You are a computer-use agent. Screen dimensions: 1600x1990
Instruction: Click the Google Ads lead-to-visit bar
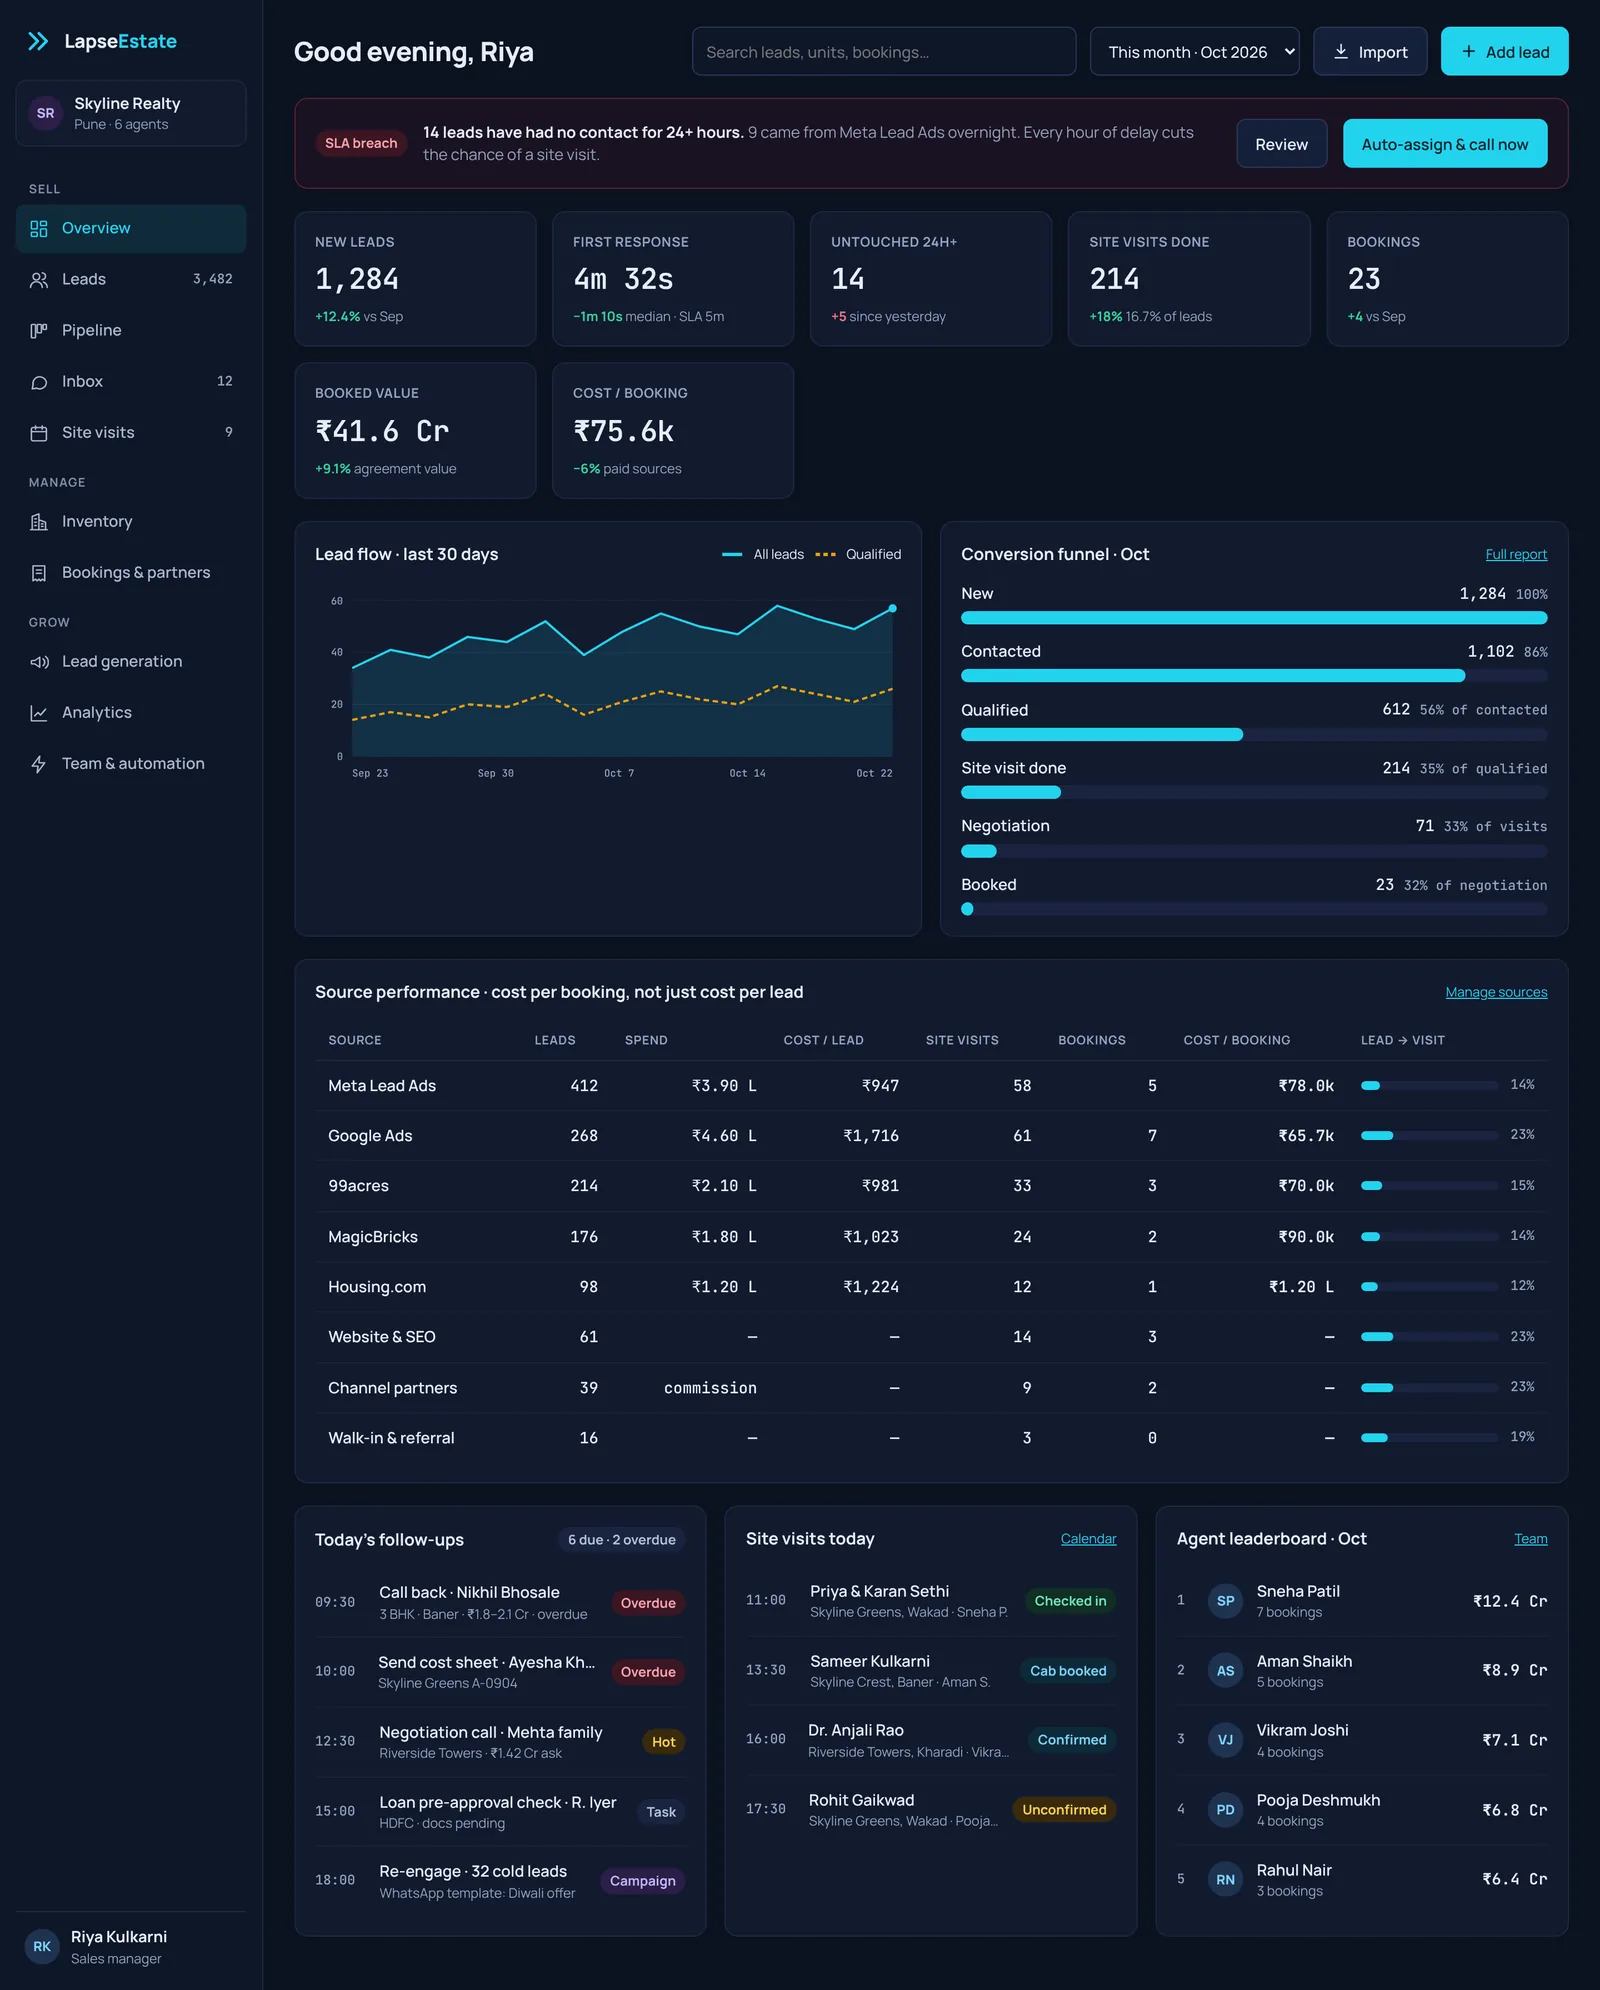(x=1429, y=1136)
